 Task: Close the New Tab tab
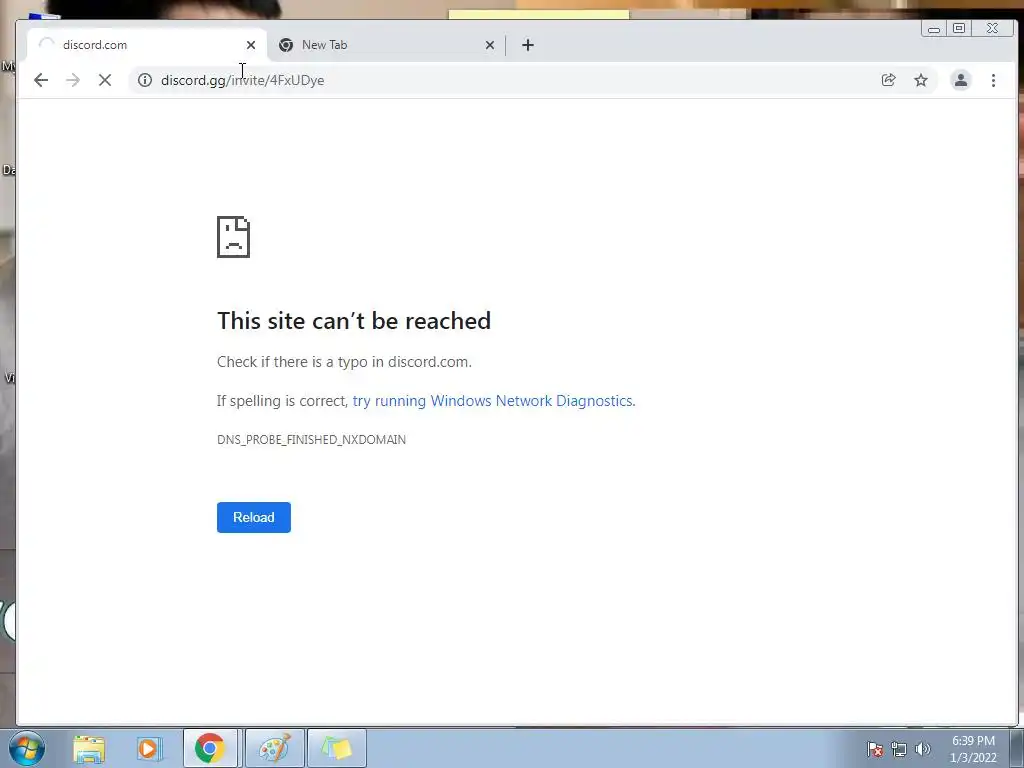tap(490, 45)
